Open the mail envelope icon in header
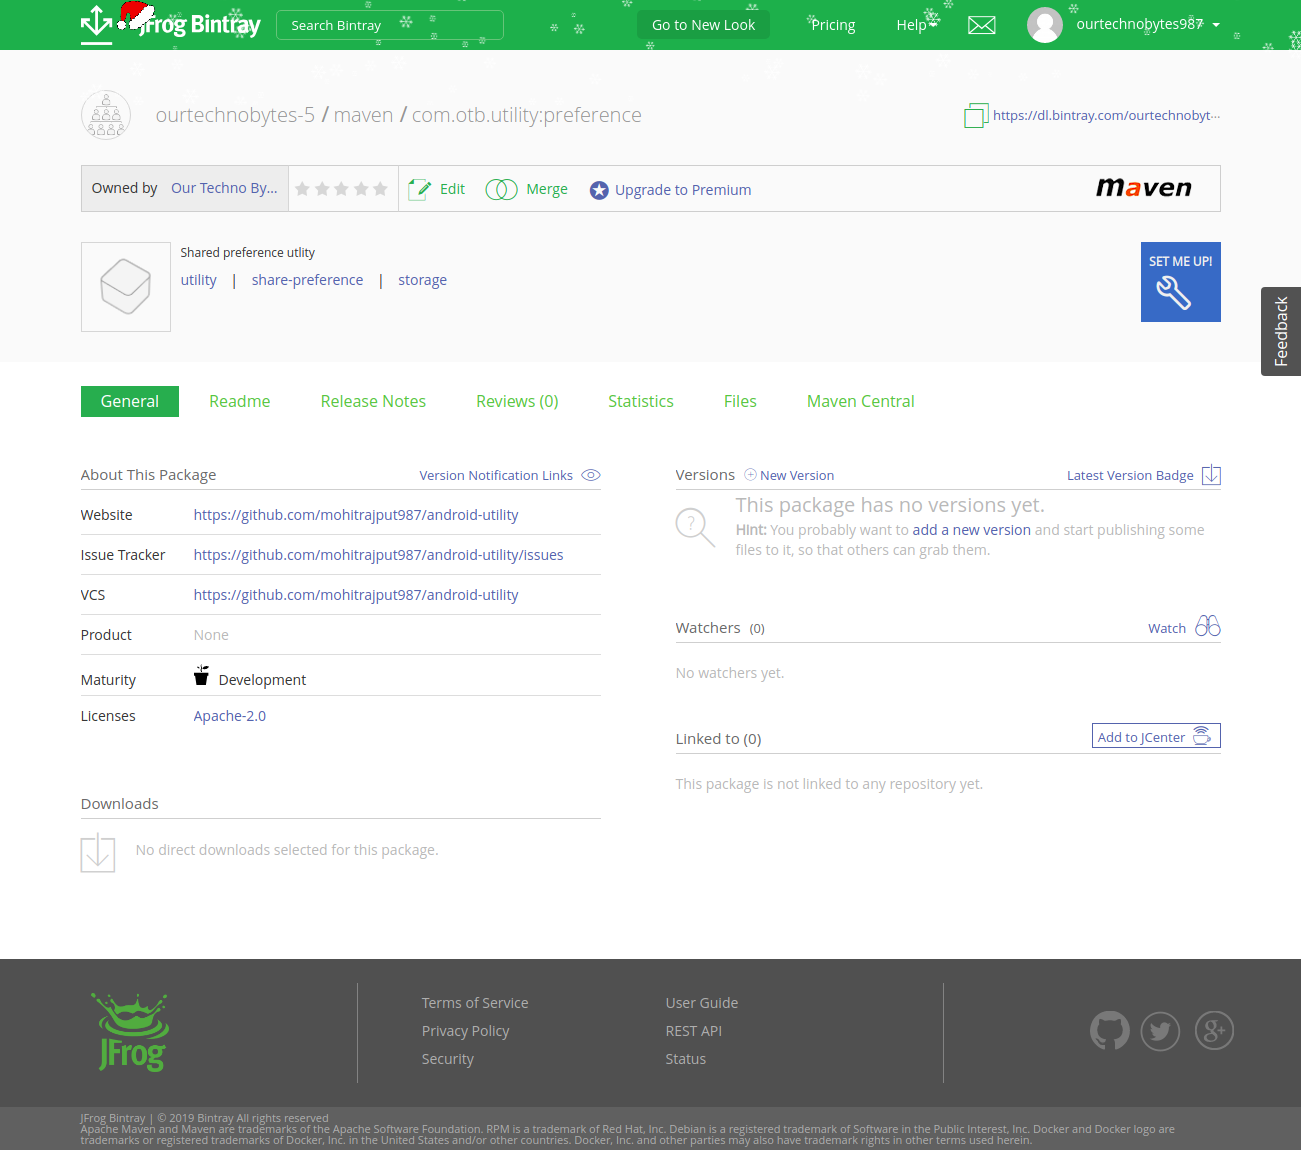The image size is (1301, 1150). [982, 25]
